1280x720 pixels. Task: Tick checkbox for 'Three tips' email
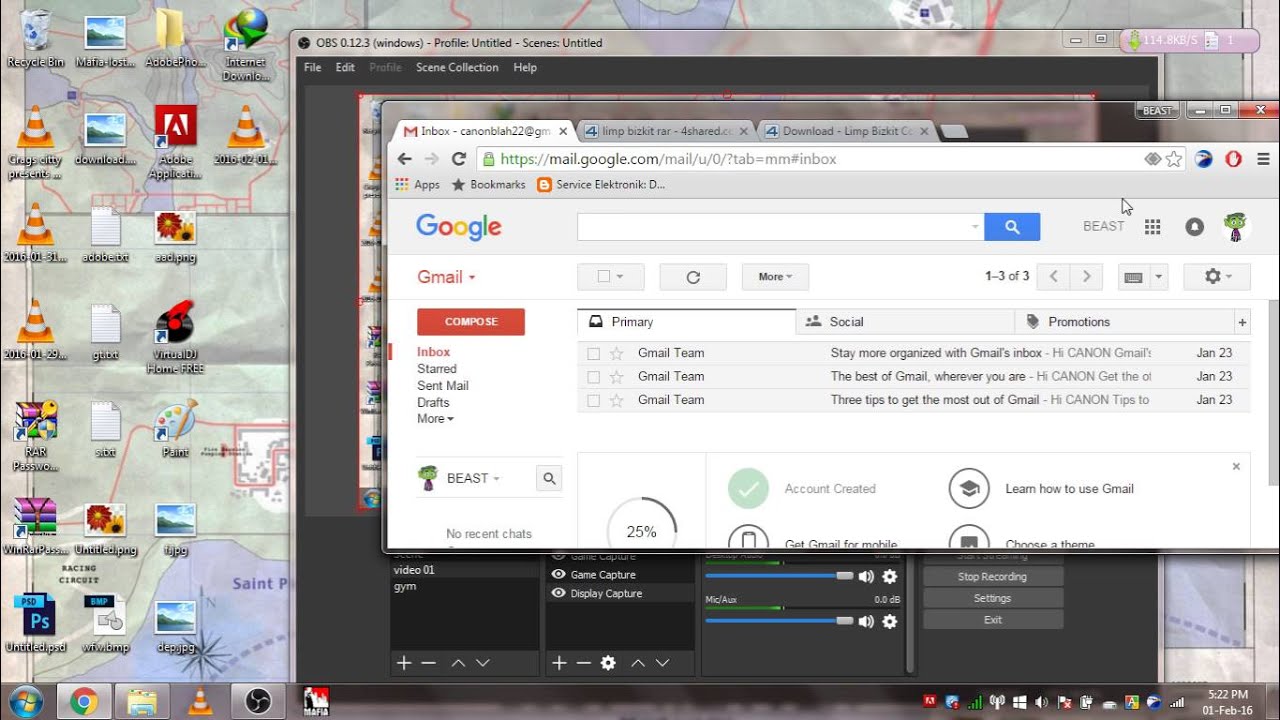[593, 400]
